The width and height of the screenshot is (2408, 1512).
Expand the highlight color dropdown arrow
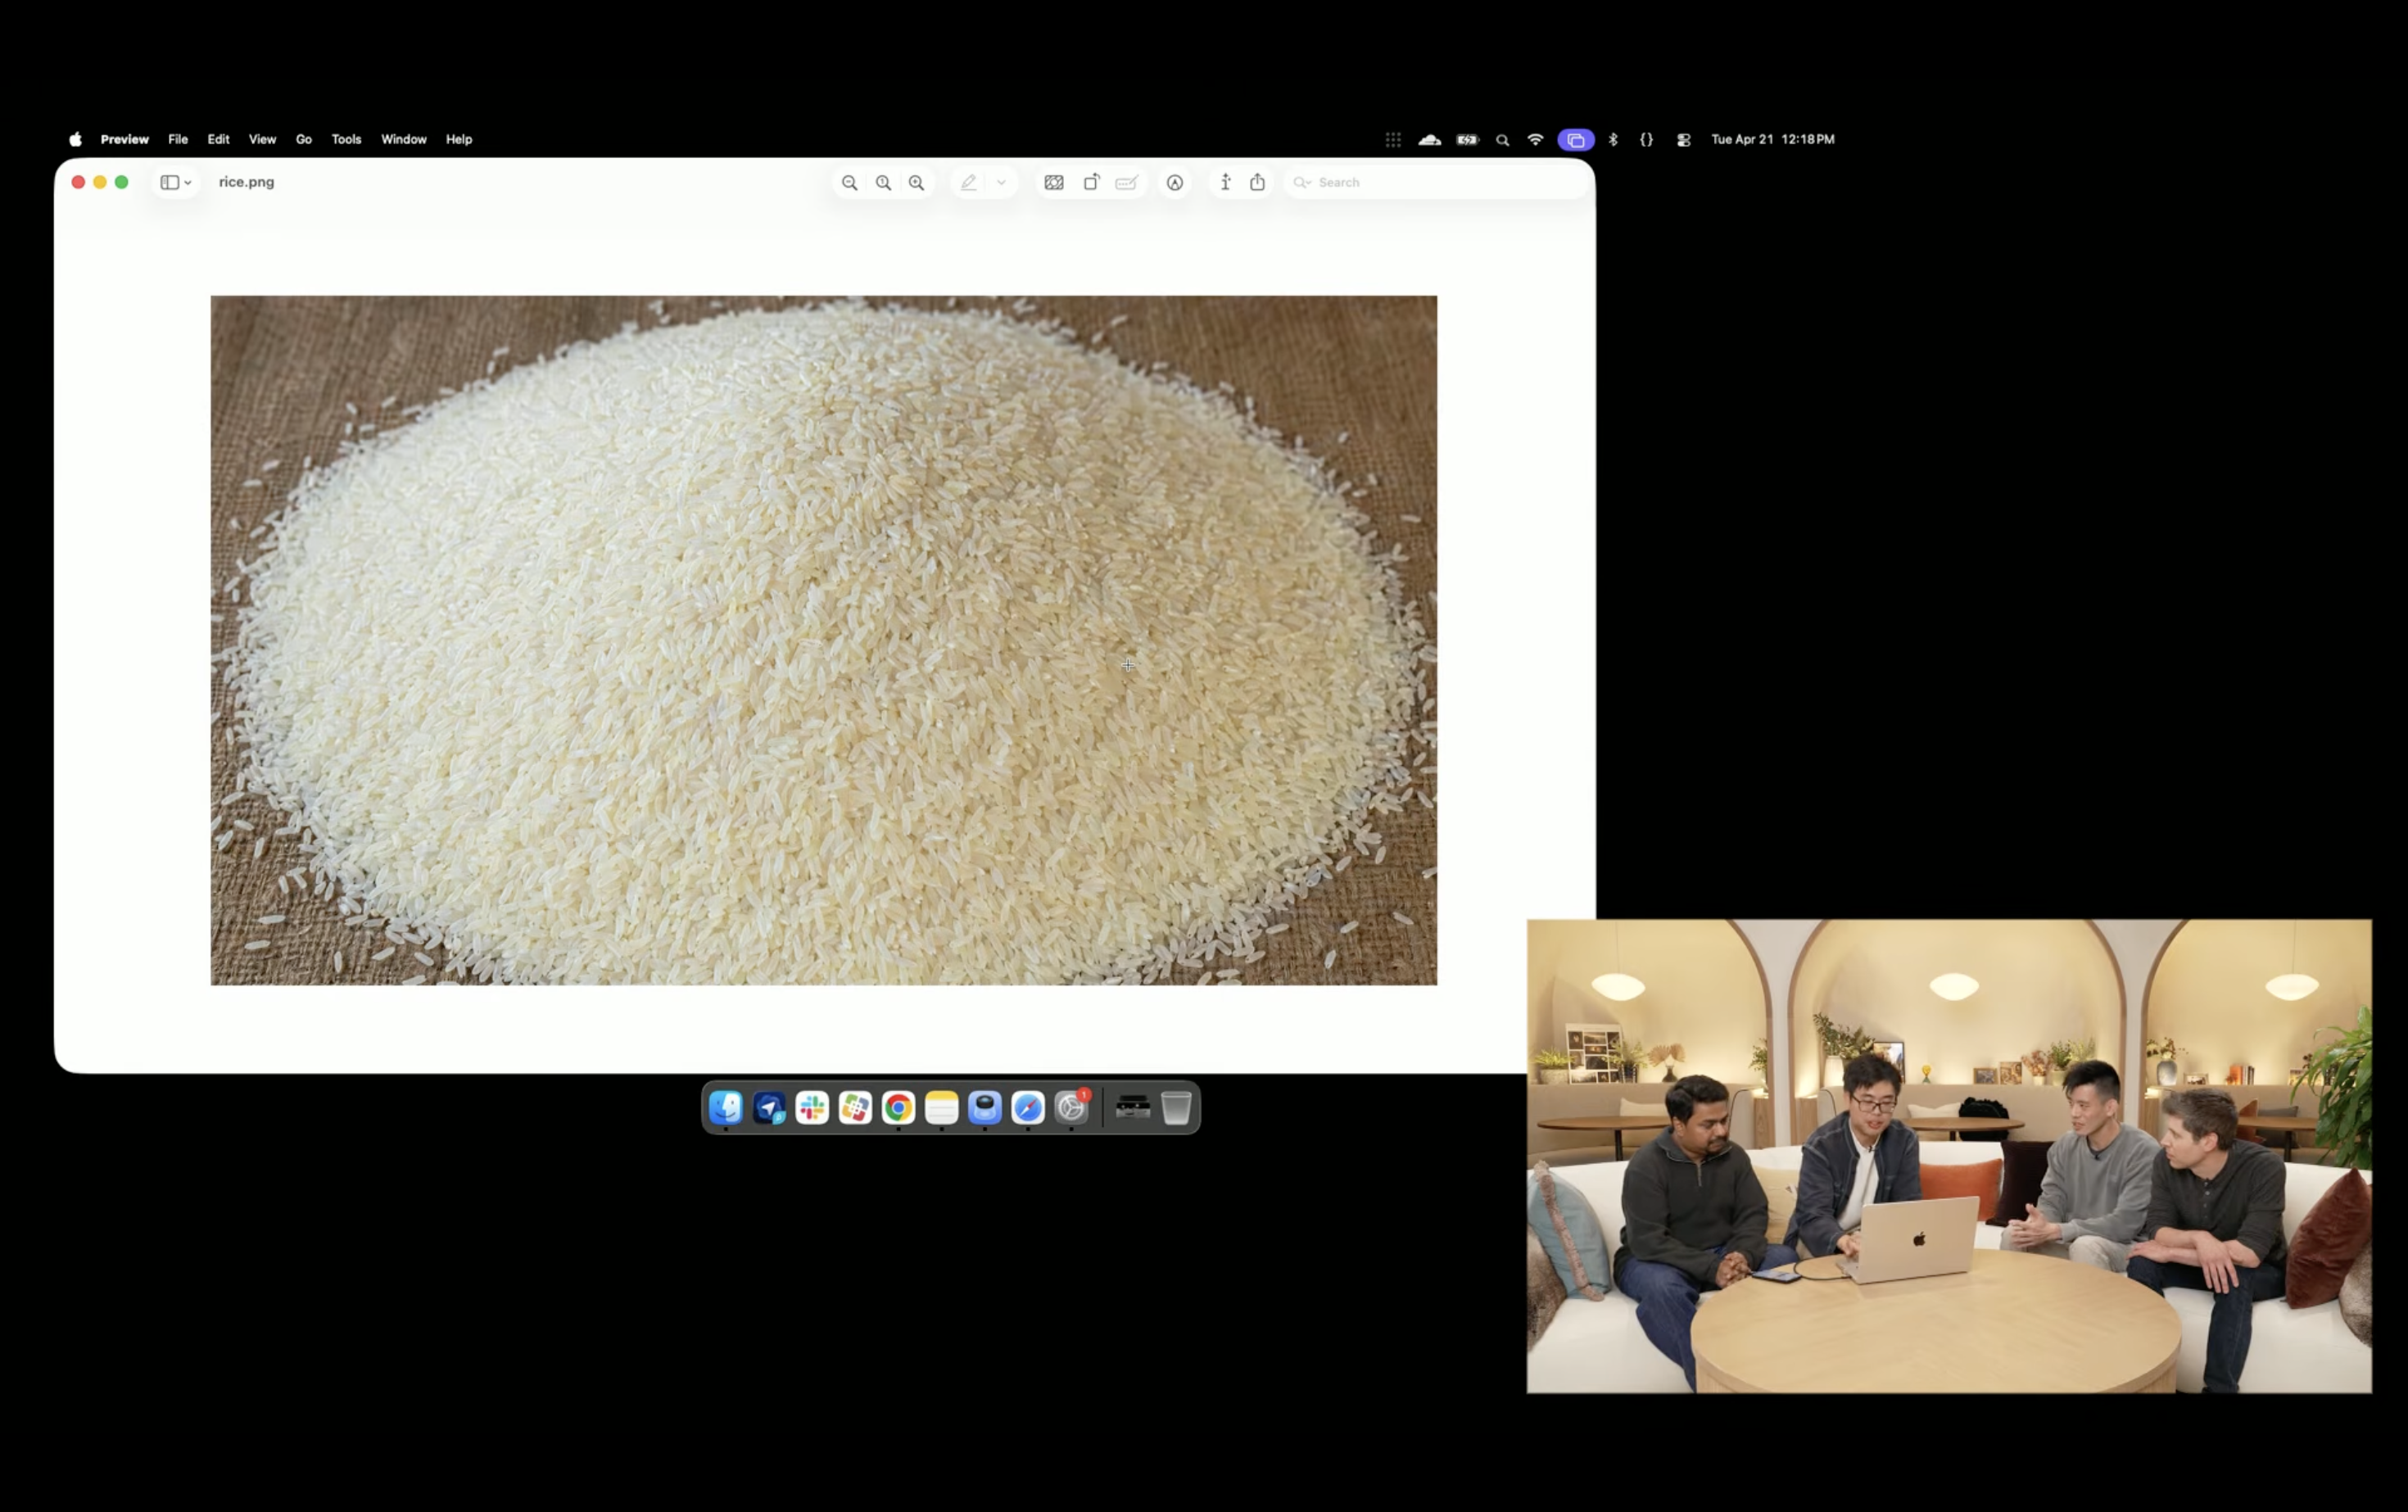pos(1001,183)
